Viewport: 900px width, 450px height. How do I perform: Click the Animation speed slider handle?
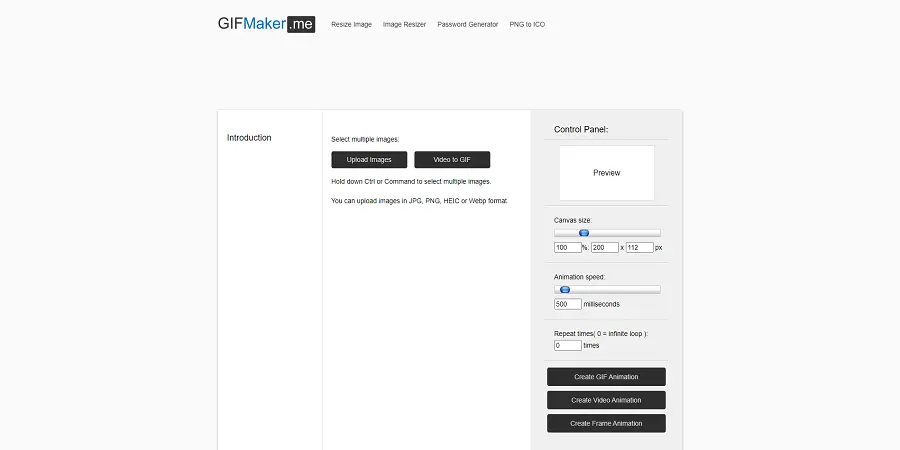[564, 290]
